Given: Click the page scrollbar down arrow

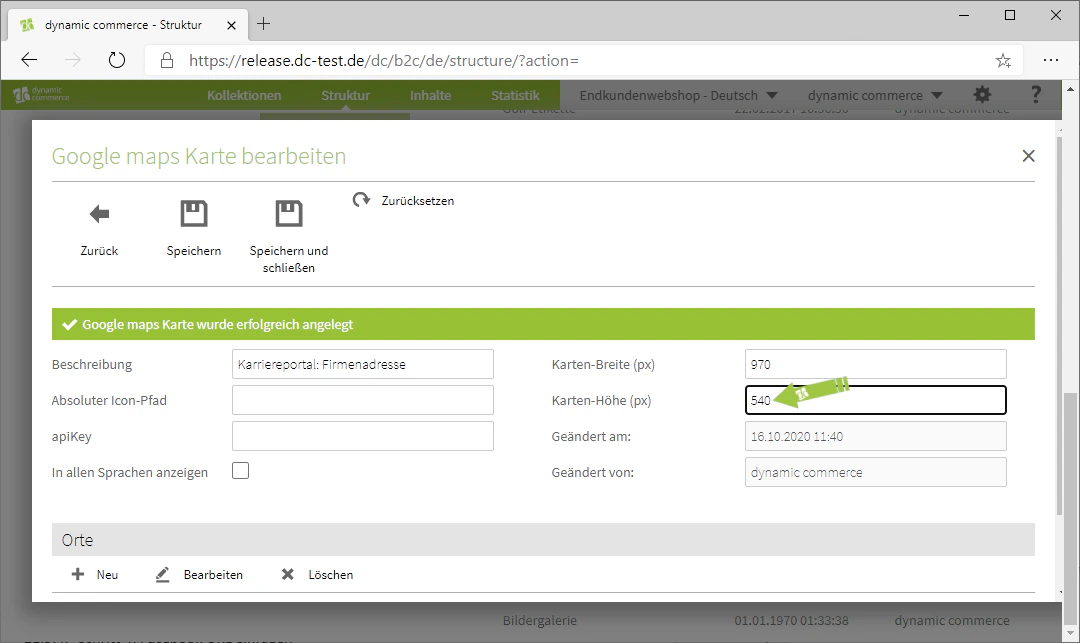Looking at the screenshot, I should click(1070, 633).
